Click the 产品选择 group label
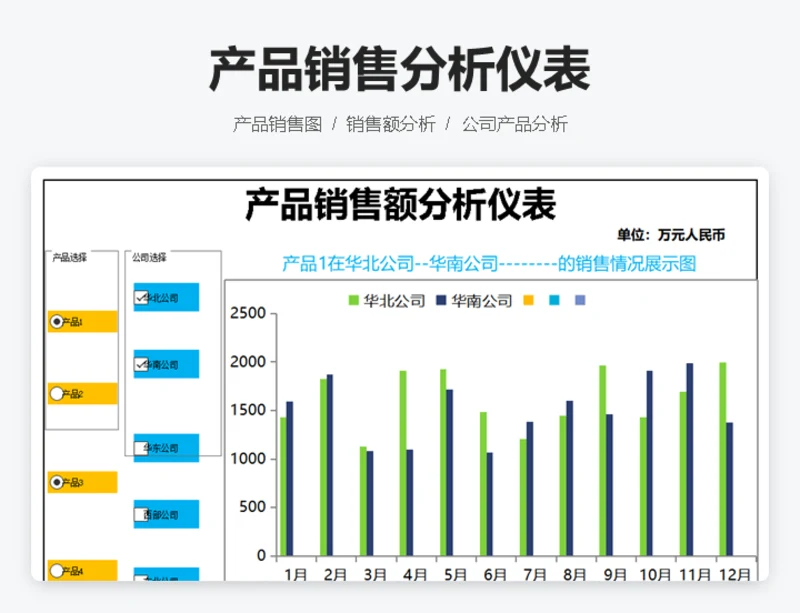800x613 pixels. click(x=69, y=257)
